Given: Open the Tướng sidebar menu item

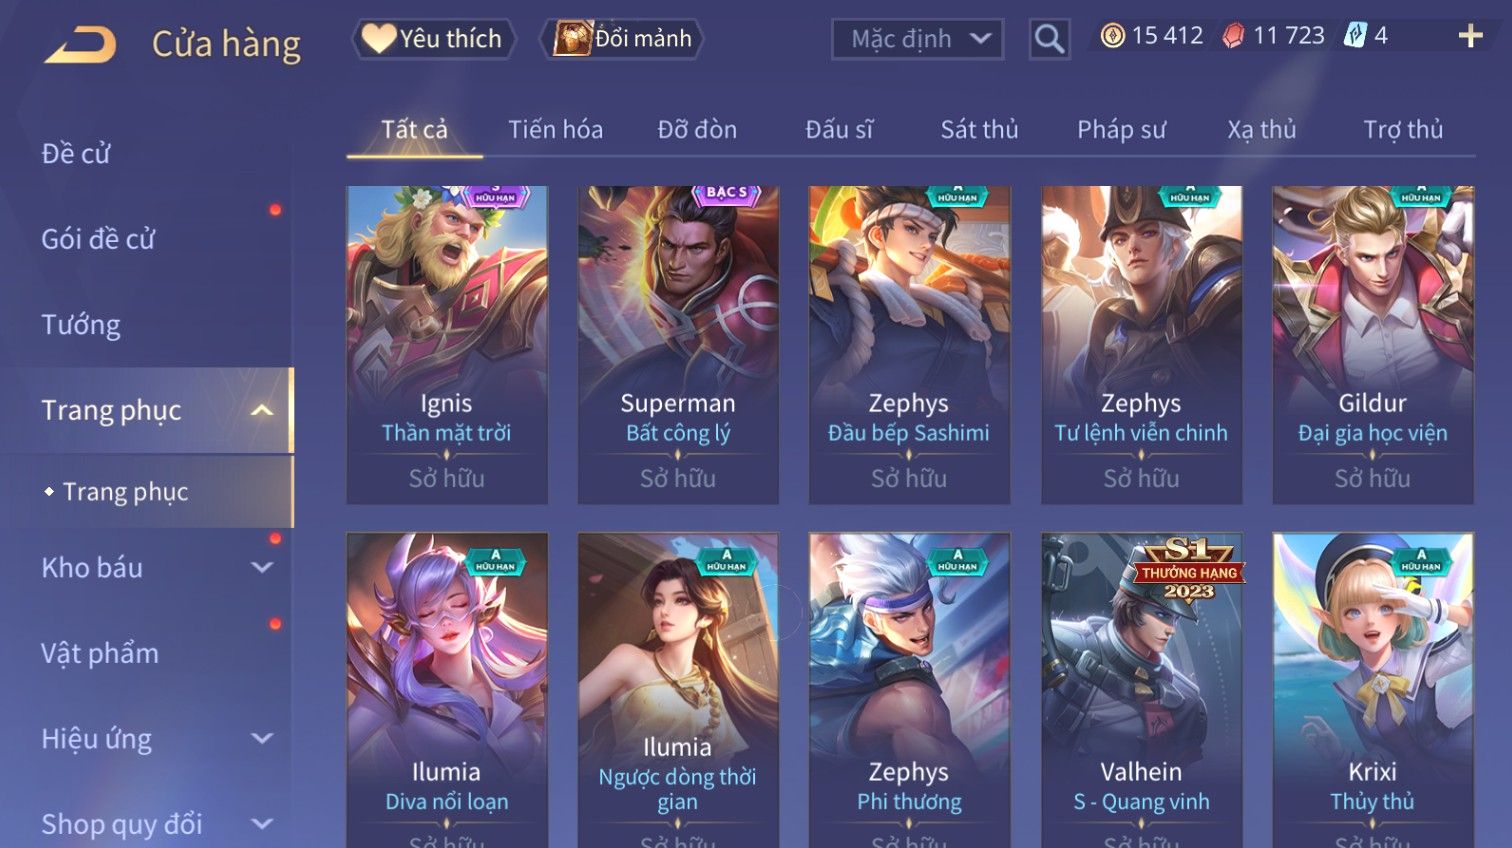Looking at the screenshot, I should [81, 324].
